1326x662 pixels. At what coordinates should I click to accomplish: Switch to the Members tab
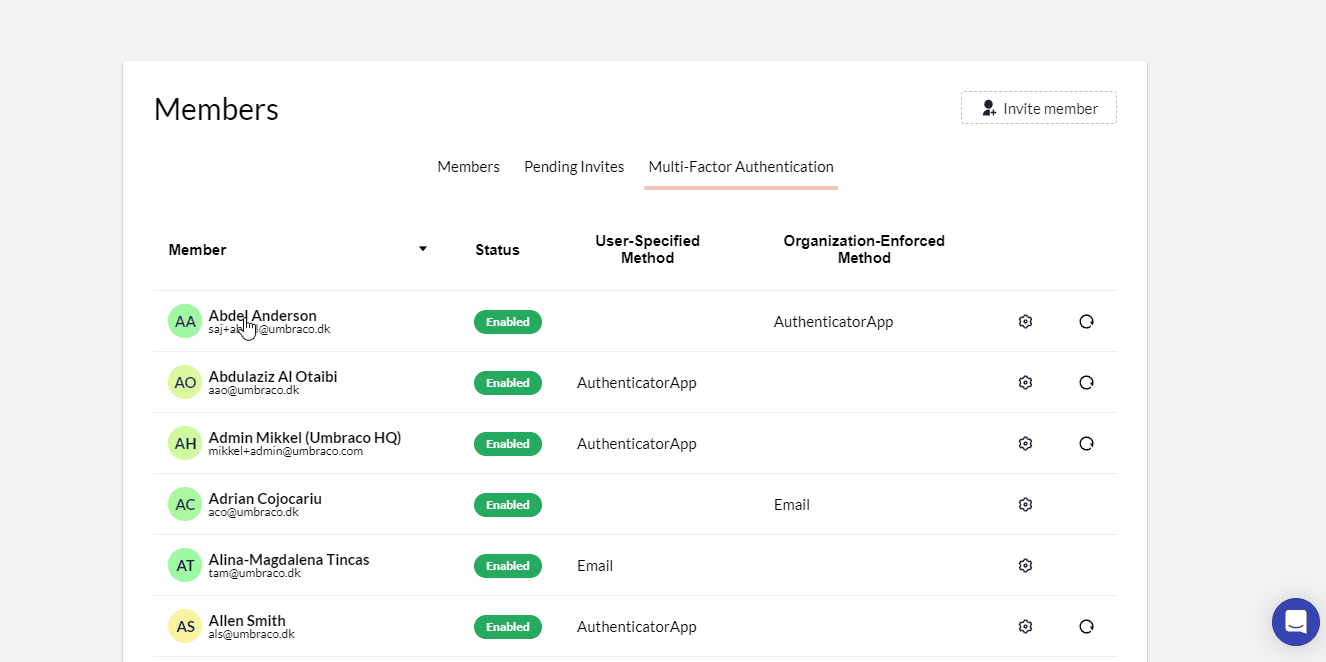click(468, 167)
